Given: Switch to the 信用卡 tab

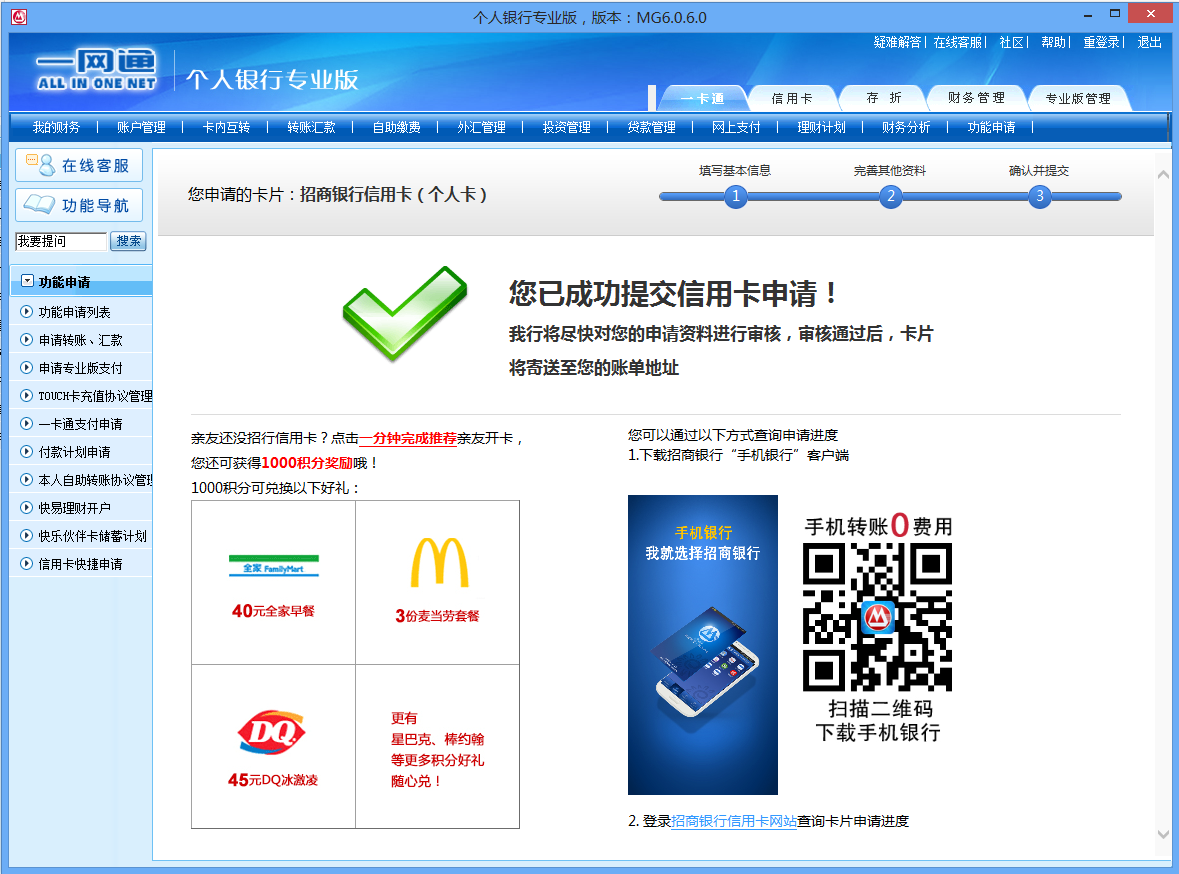Looking at the screenshot, I should click(x=792, y=99).
